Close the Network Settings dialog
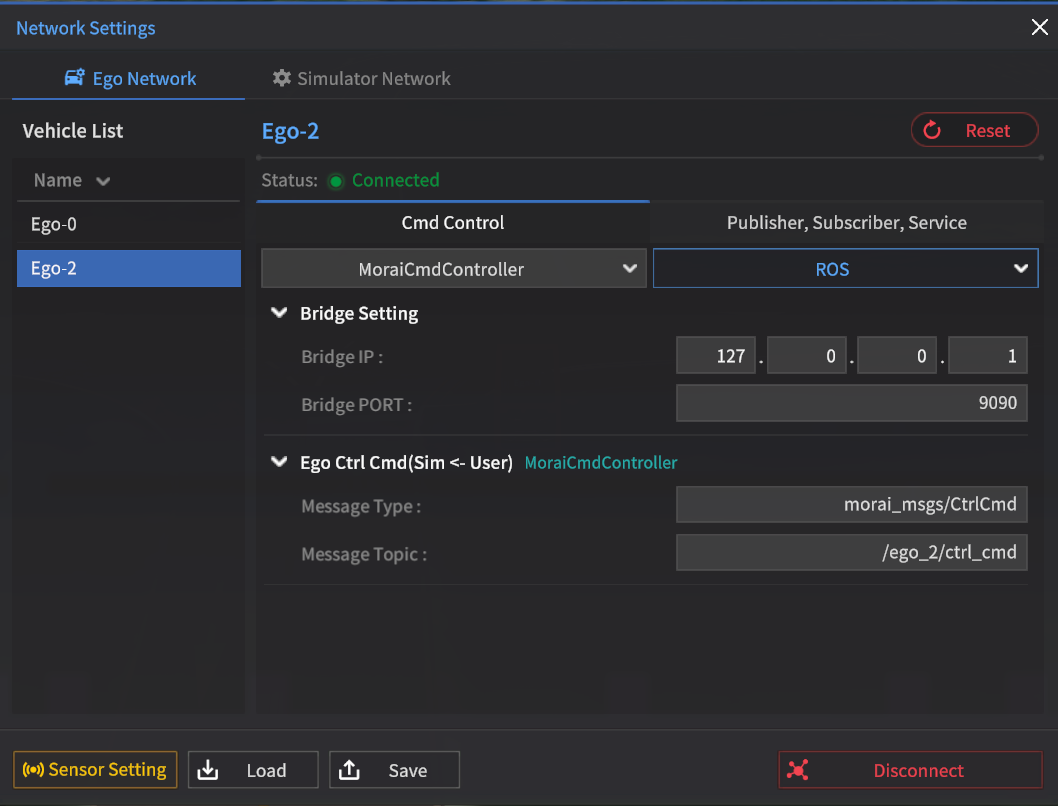 click(1039, 27)
